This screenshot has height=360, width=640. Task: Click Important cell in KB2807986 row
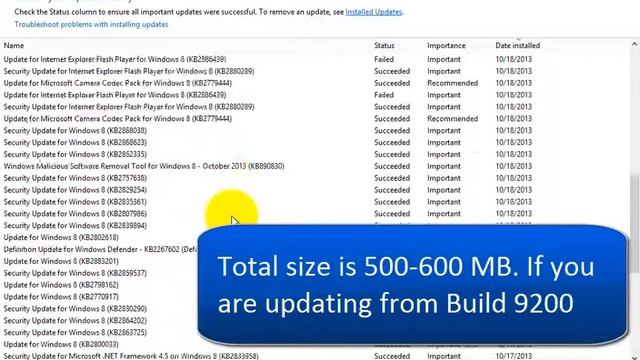coord(444,213)
